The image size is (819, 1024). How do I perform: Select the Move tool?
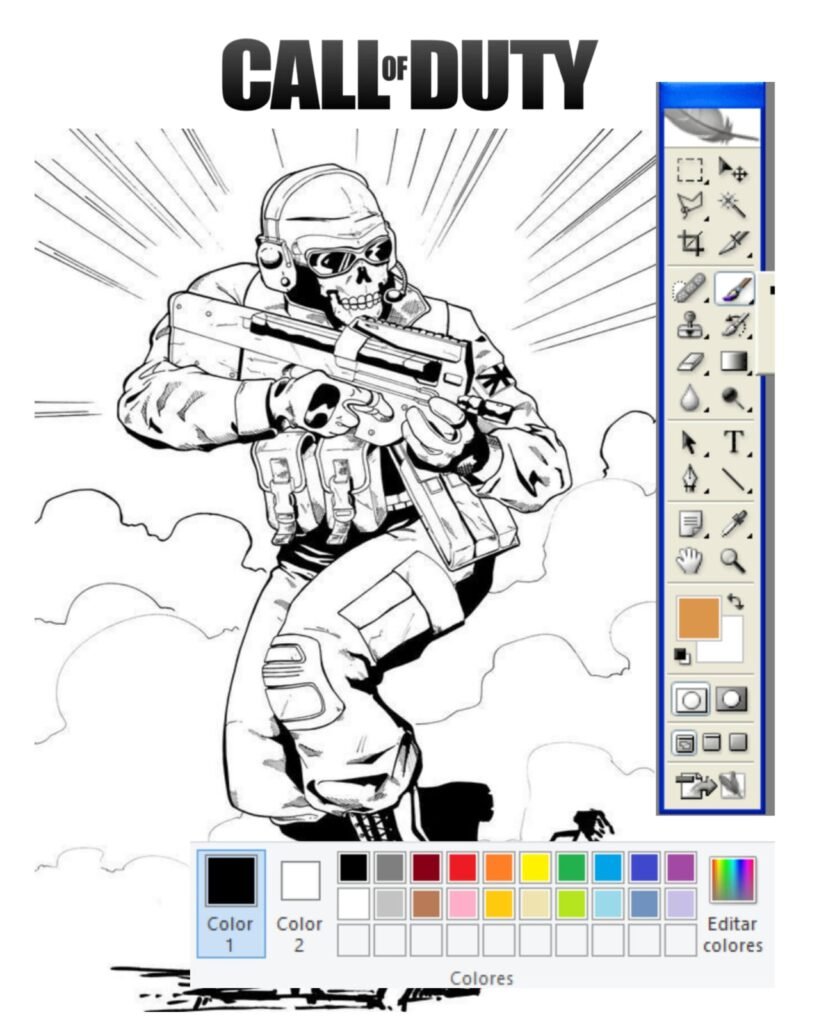(x=733, y=169)
